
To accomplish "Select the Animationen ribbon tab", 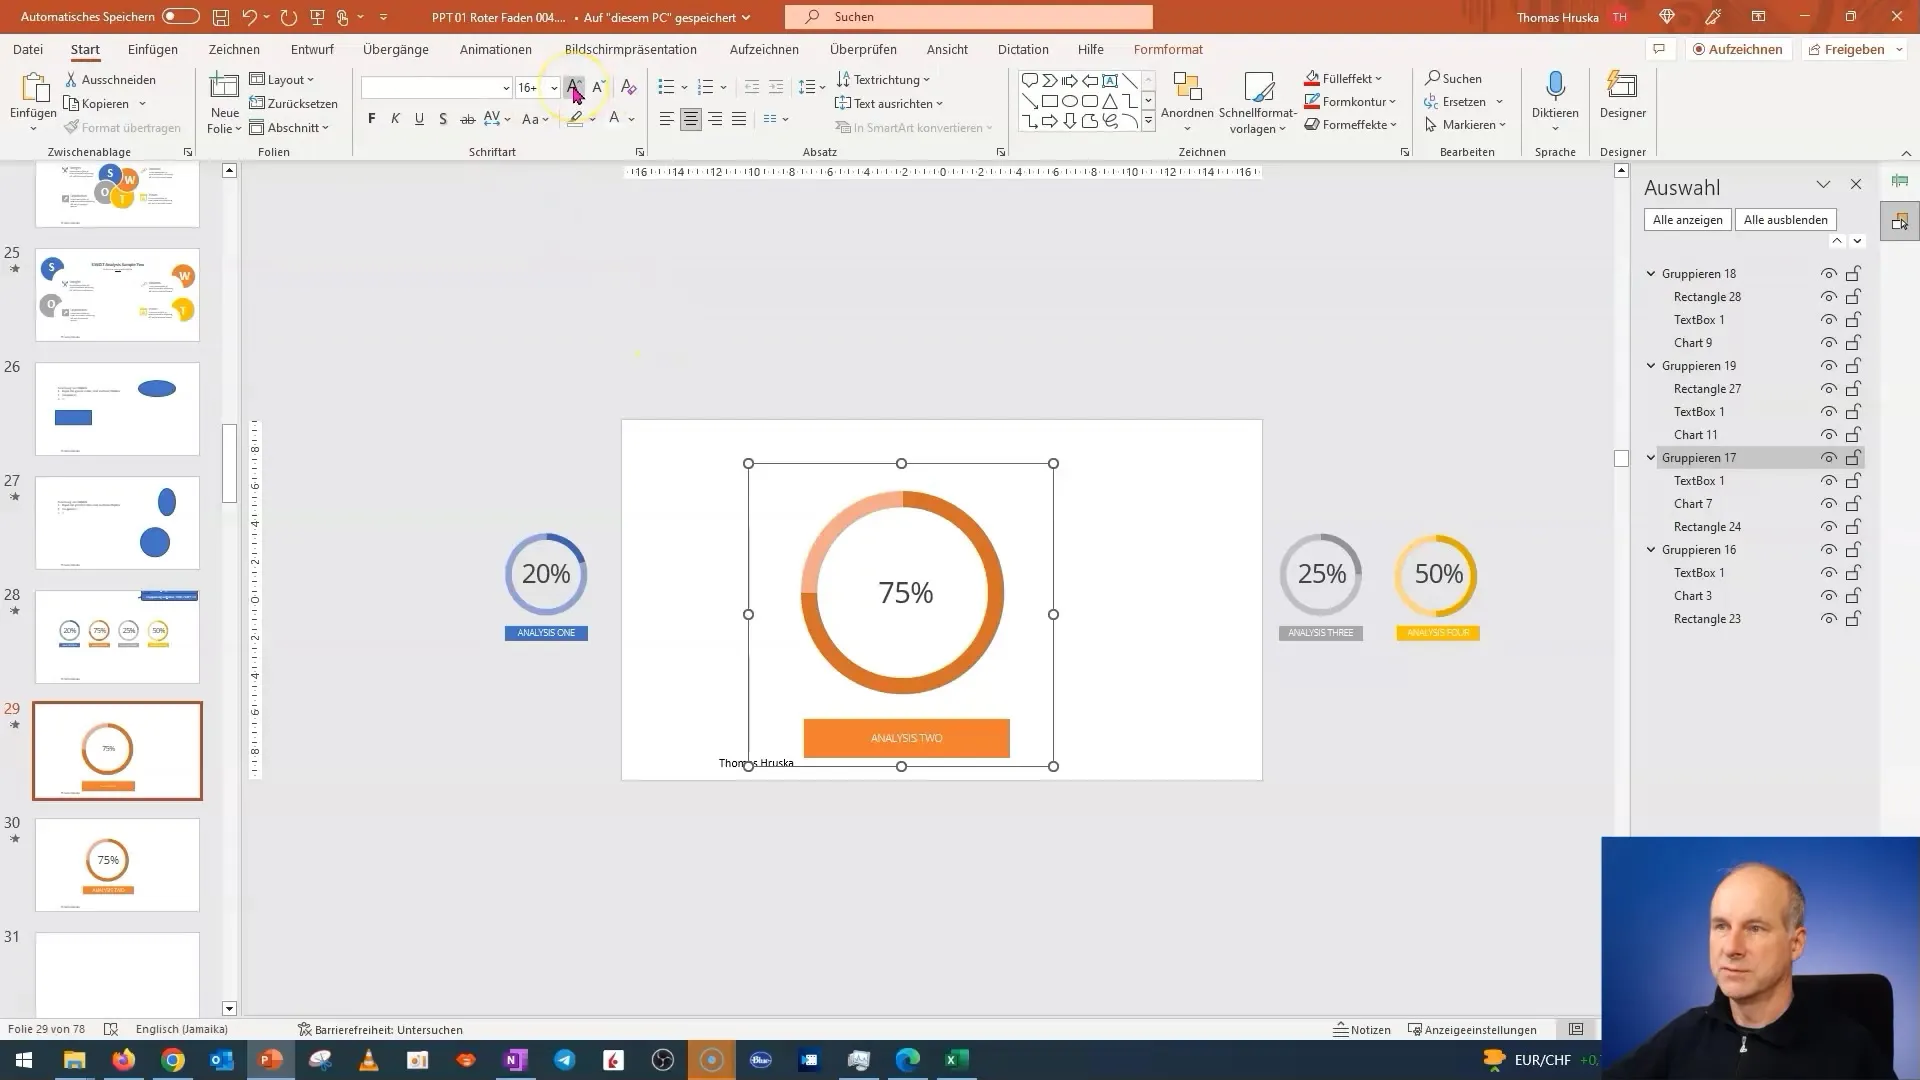I will pyautogui.click(x=496, y=49).
